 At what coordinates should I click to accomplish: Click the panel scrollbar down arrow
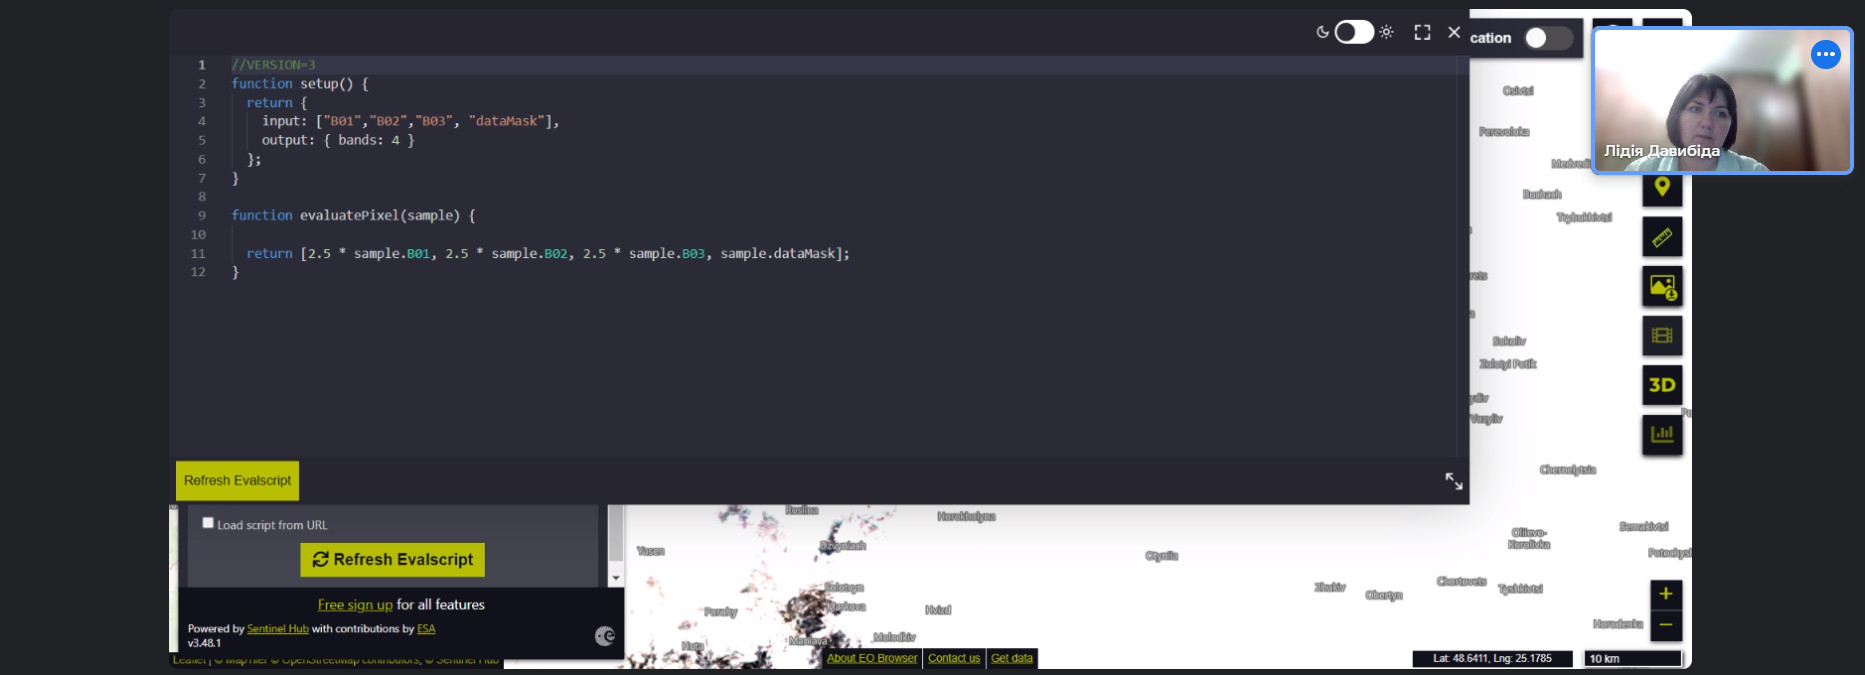616,578
